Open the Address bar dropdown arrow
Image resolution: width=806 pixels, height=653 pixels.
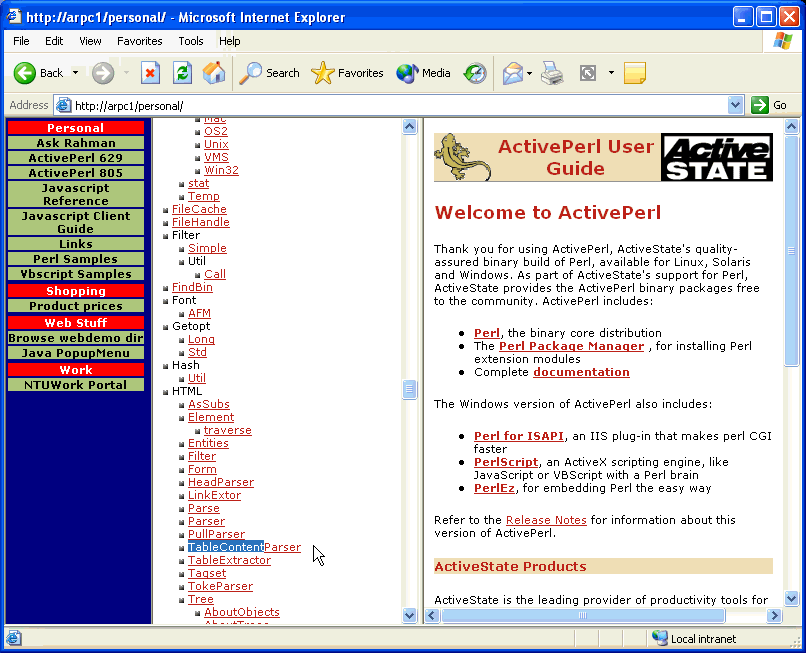coord(736,105)
